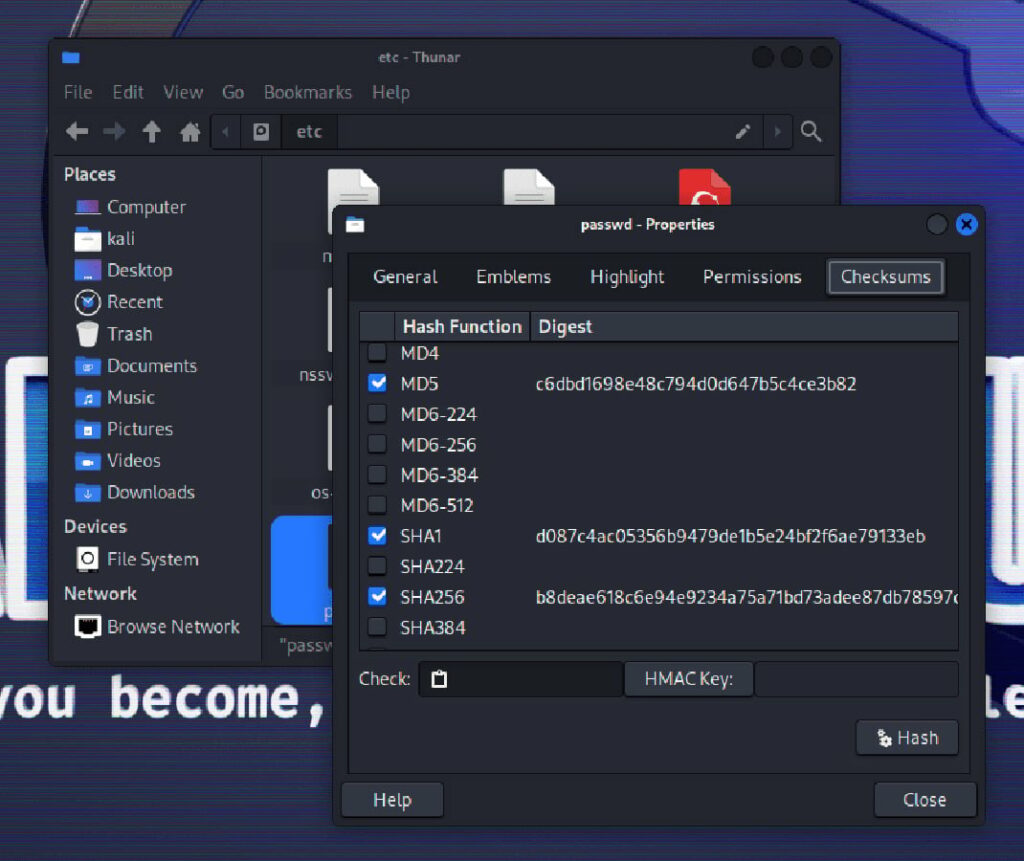
Task: Go back using the back arrow
Action: [x=76, y=131]
